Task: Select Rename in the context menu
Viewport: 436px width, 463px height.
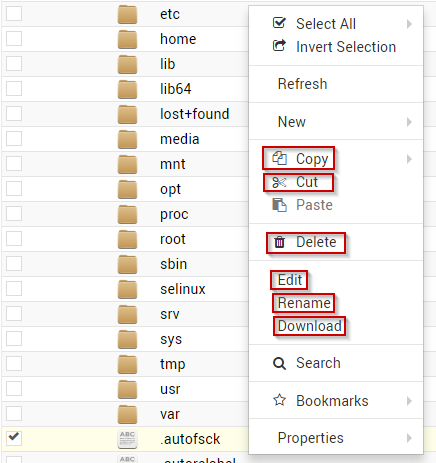Action: pos(304,303)
